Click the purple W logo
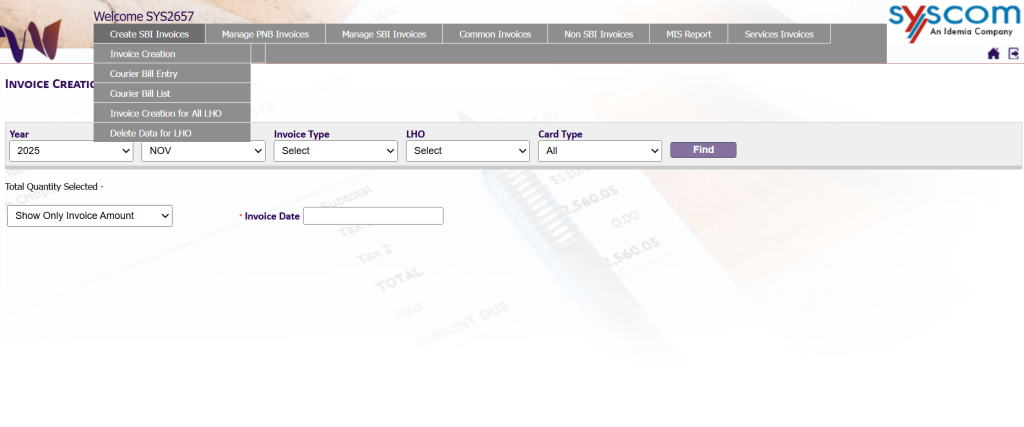Image resolution: width=1024 pixels, height=427 pixels. [x=32, y=38]
